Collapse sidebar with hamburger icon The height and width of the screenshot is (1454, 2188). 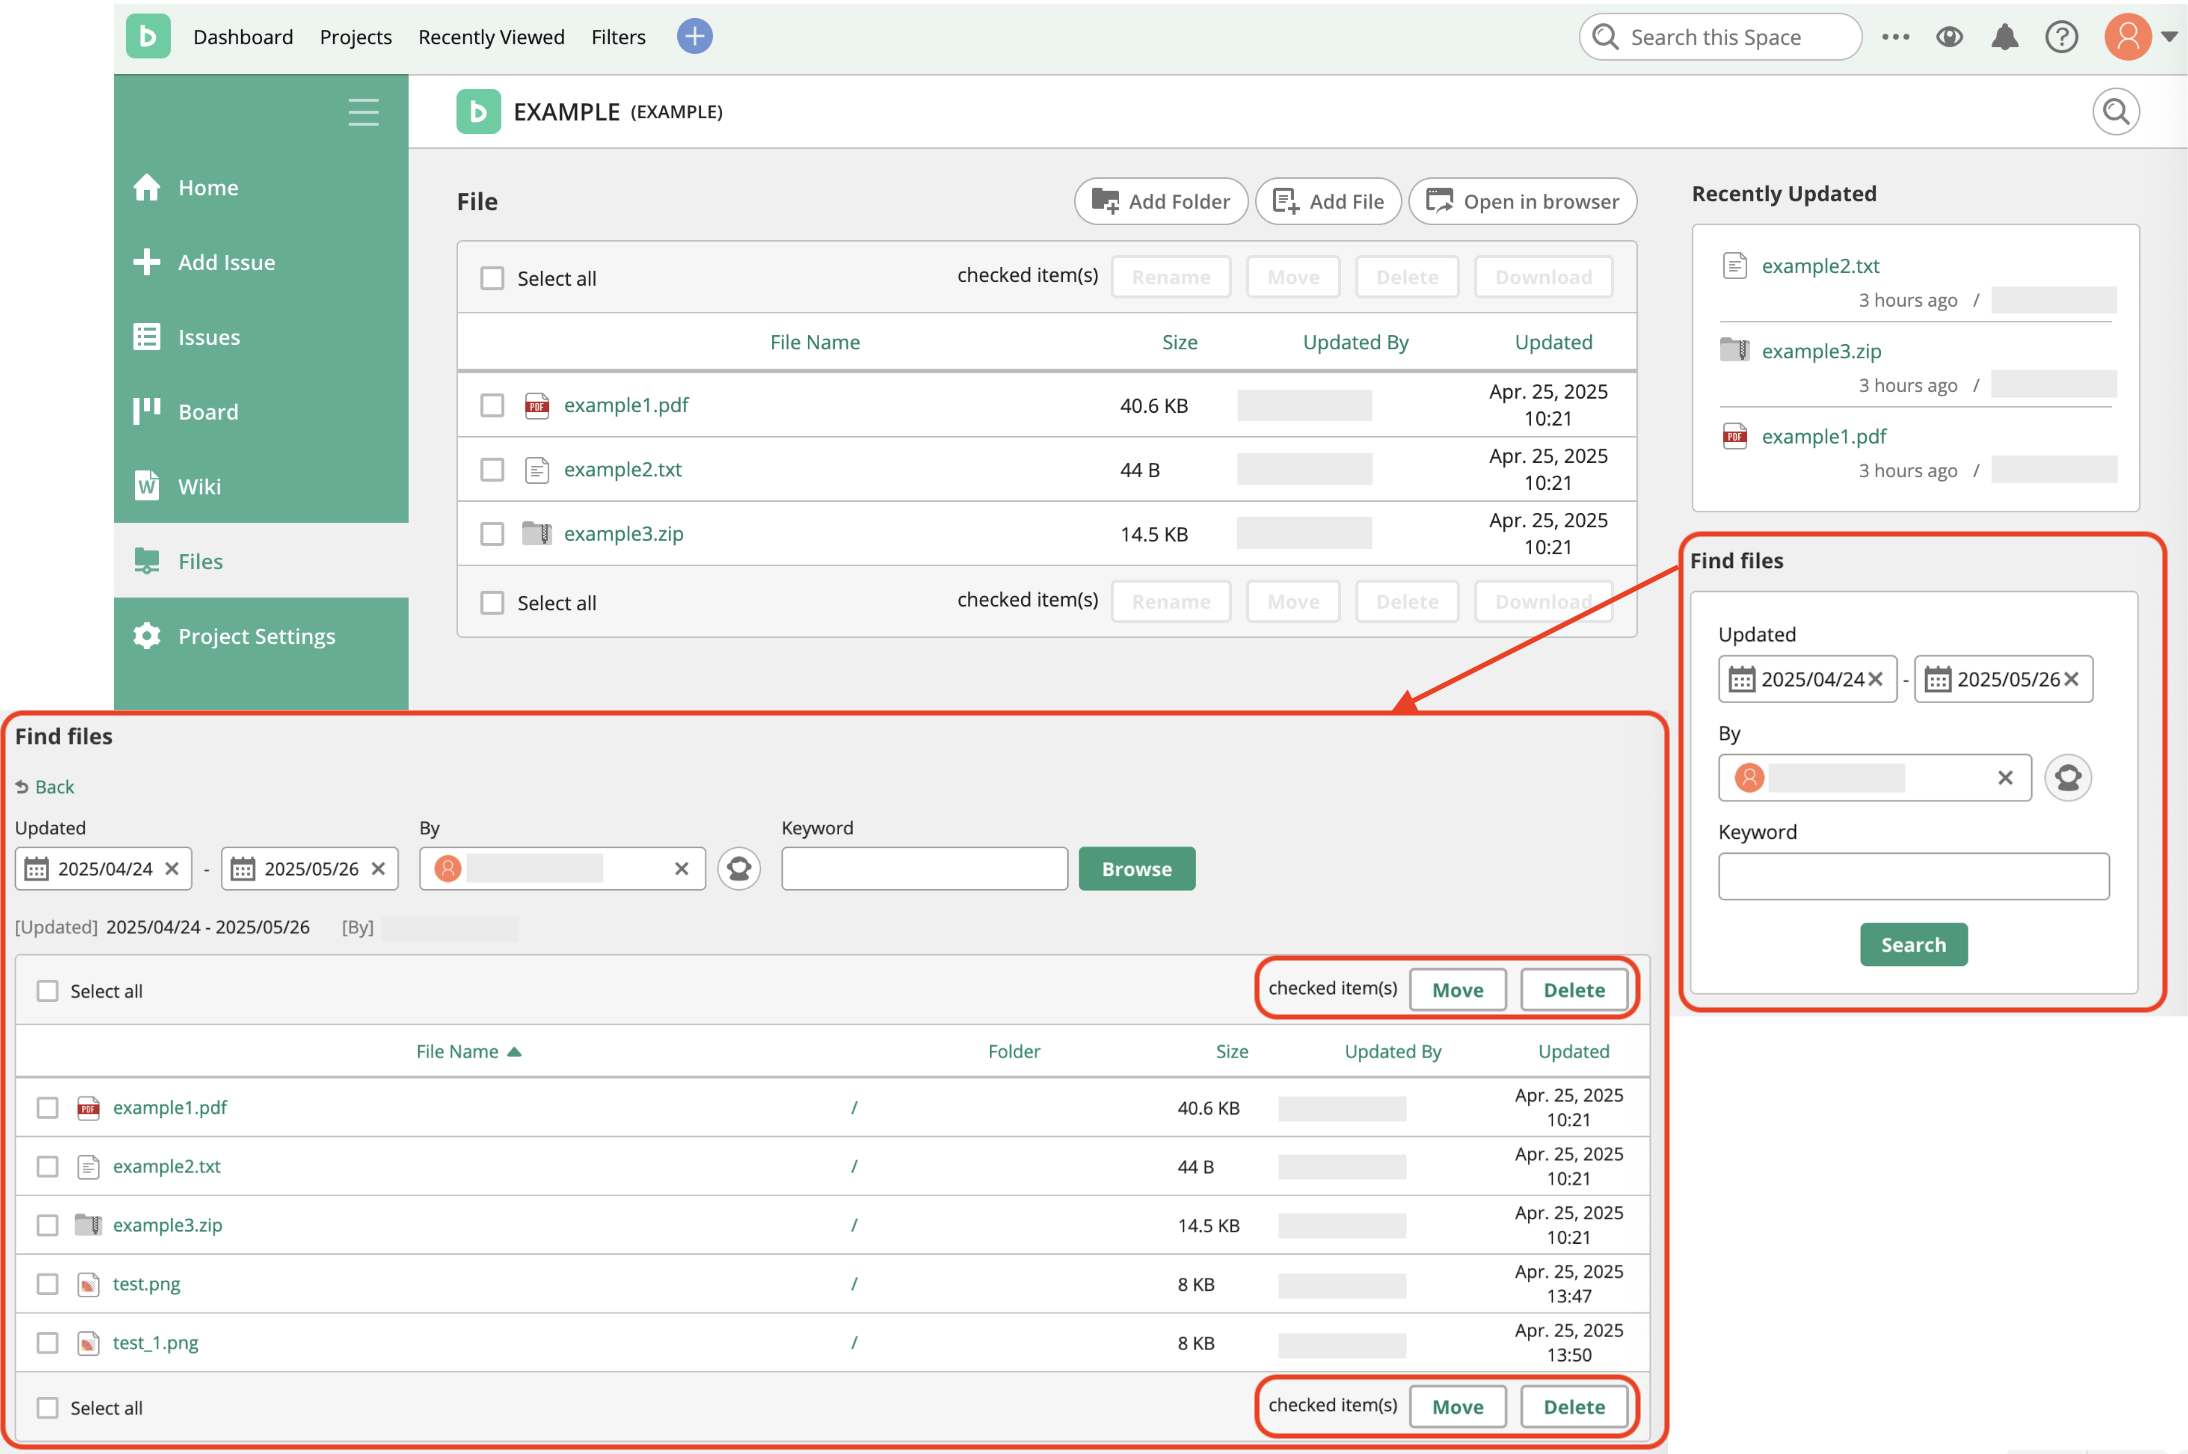point(363,111)
